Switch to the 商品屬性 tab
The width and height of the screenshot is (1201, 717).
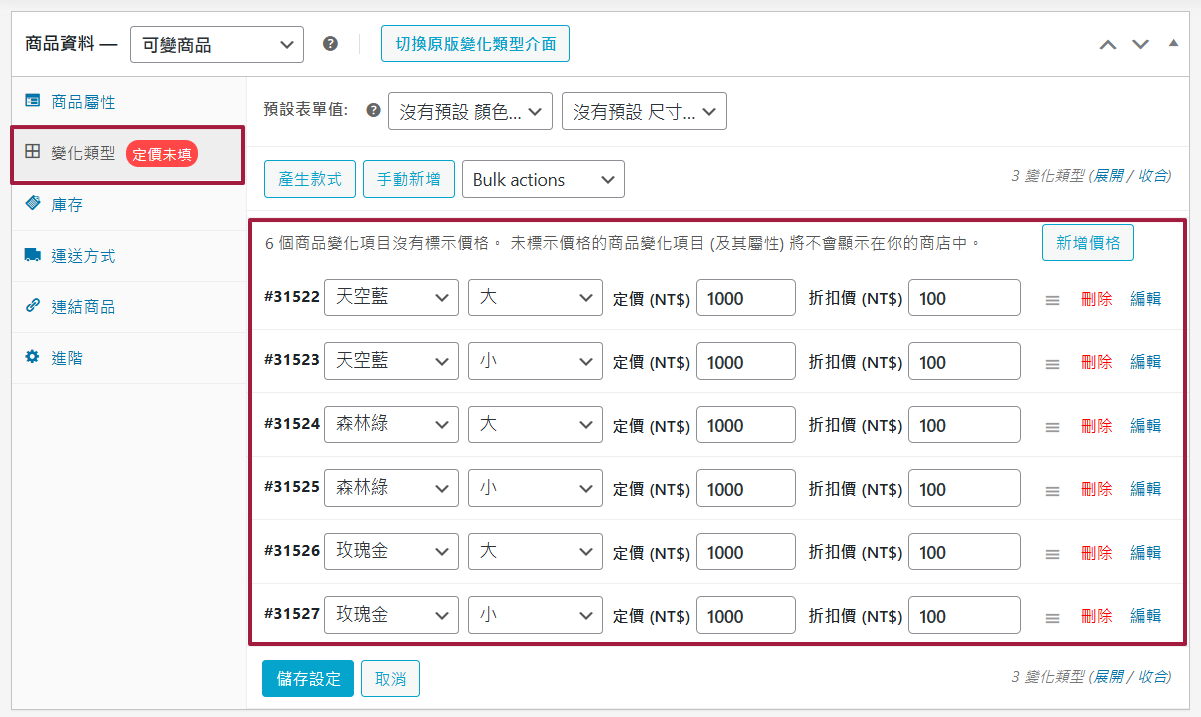[83, 102]
